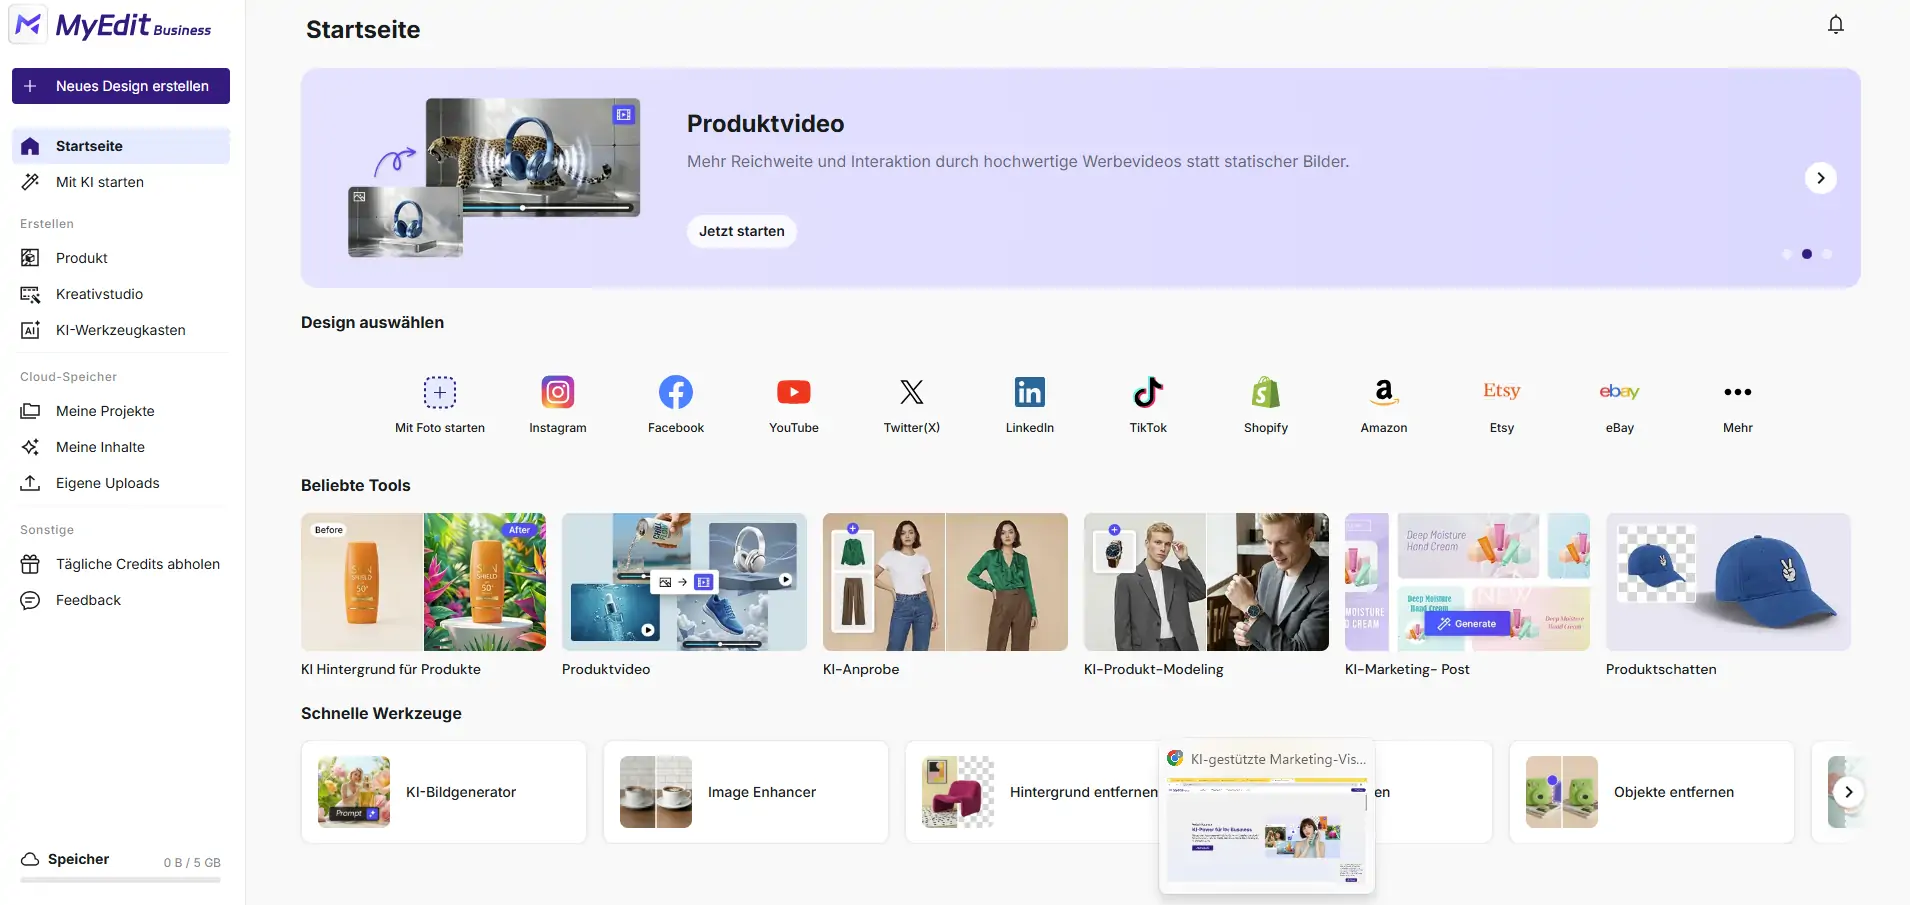Show more design platforms via Mehr
Viewport: 1910px width, 905px height.
pos(1738,392)
